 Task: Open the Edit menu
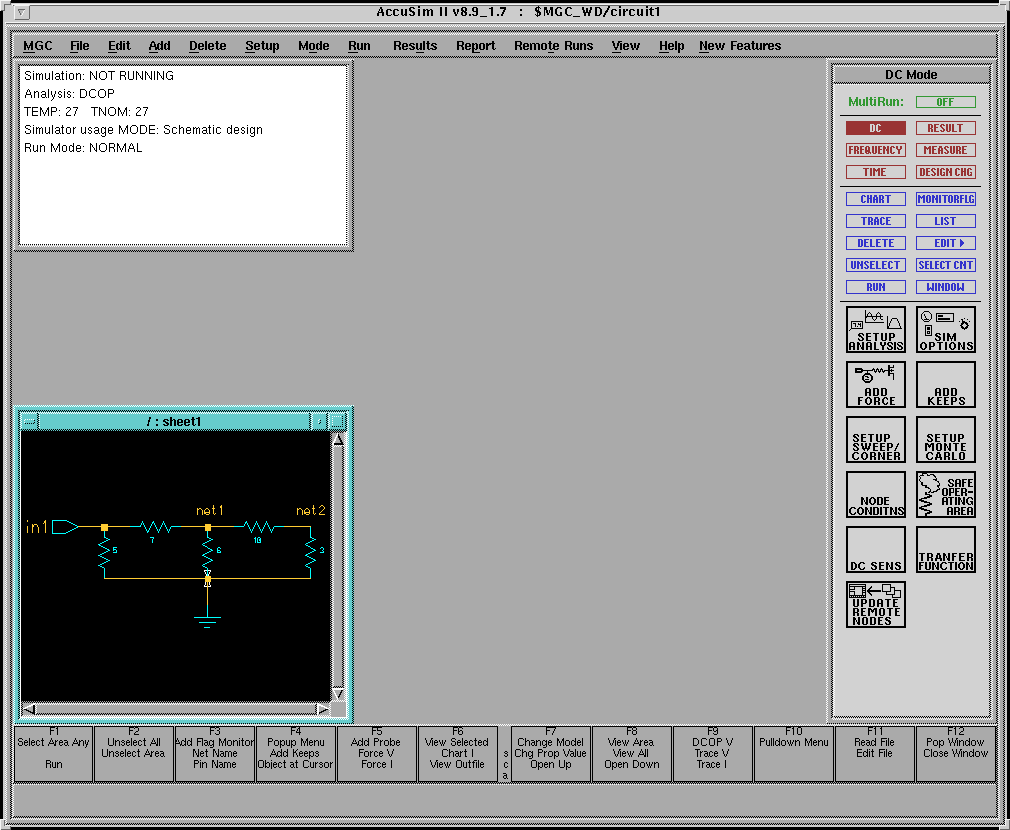pos(119,46)
